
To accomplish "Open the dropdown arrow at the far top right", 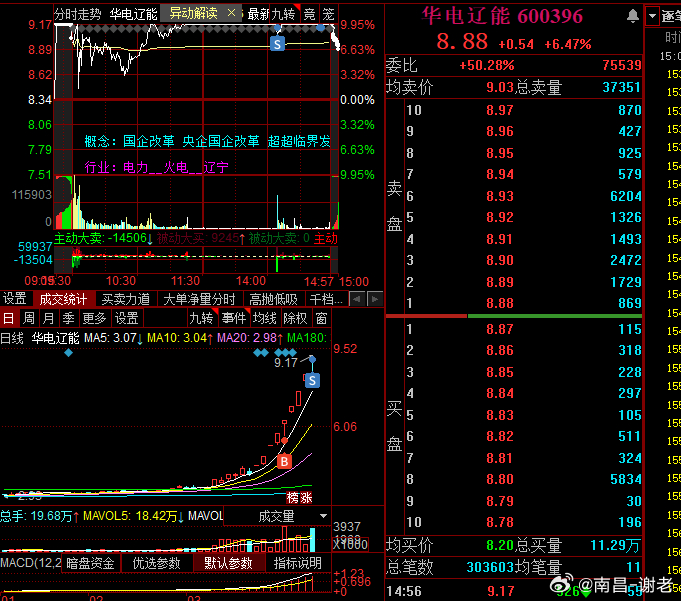I will coord(652,16).
